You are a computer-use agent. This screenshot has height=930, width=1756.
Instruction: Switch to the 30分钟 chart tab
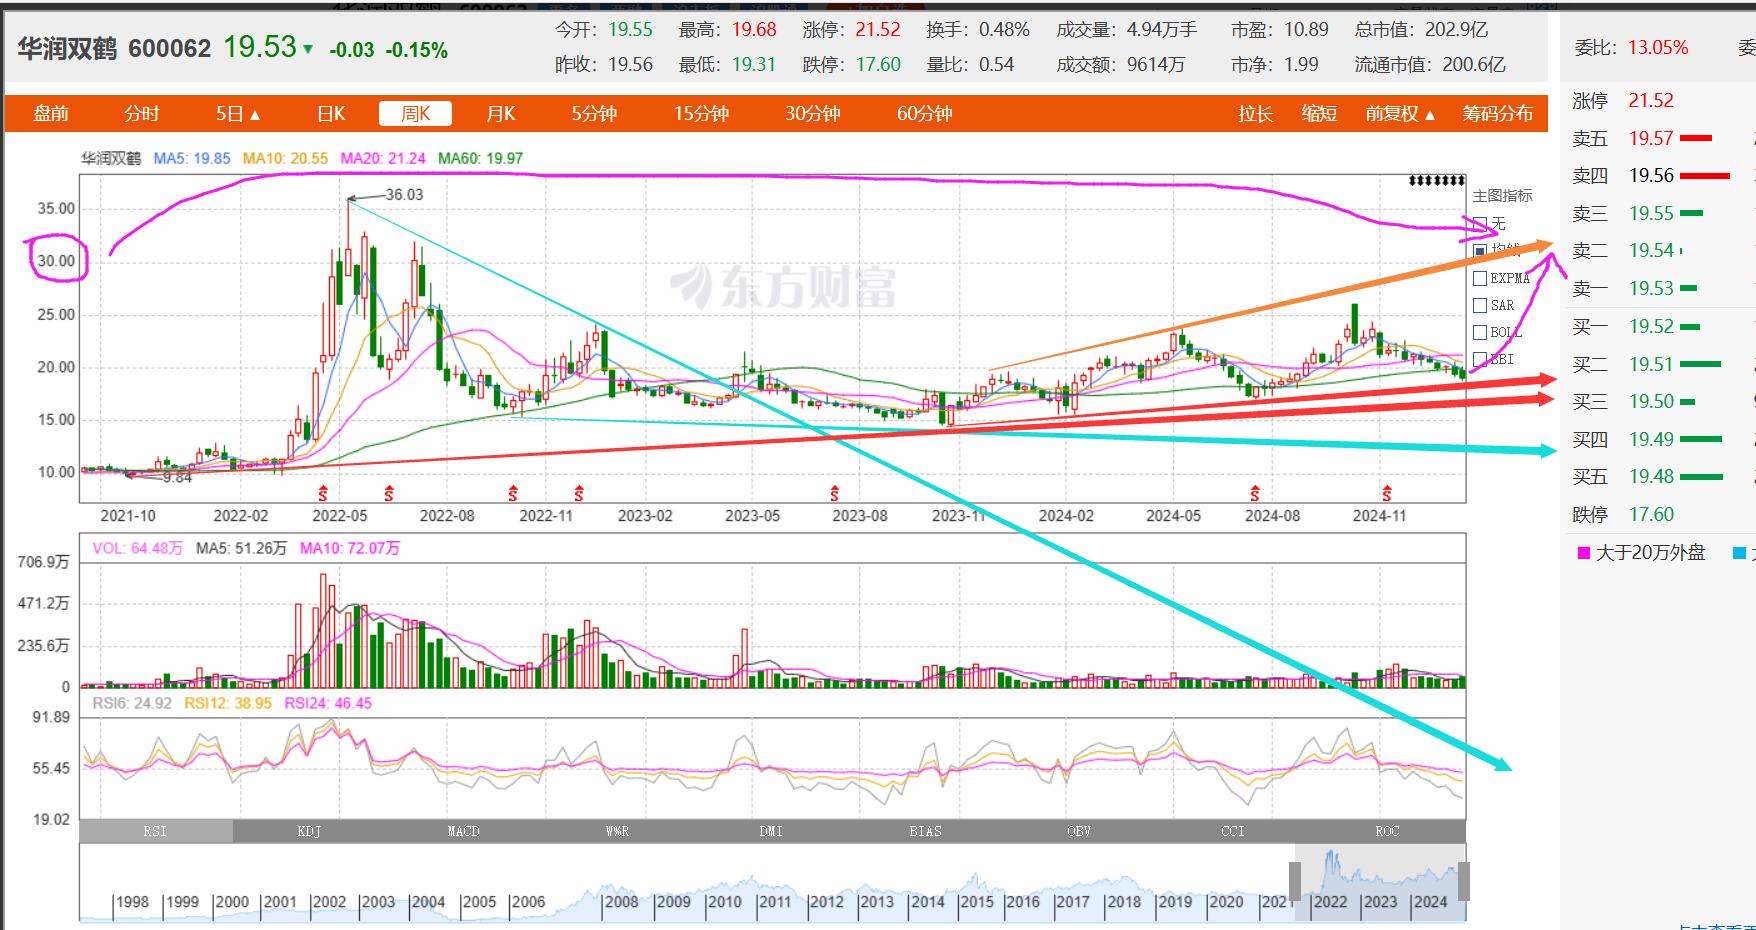click(812, 114)
